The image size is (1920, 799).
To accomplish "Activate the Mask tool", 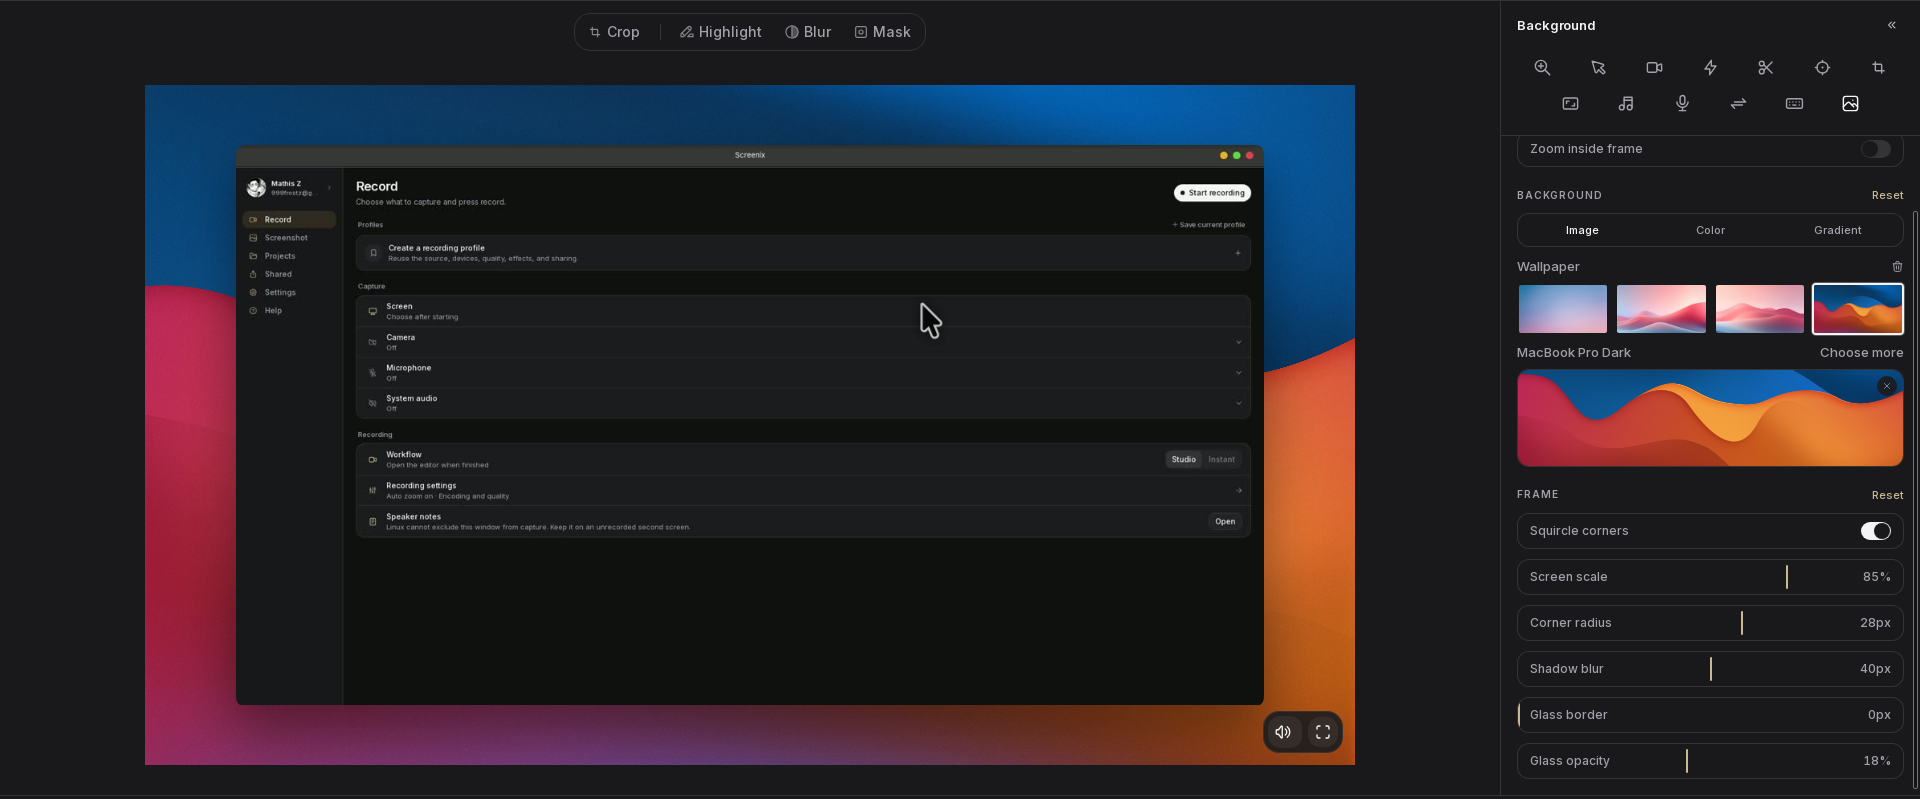I will pyautogui.click(x=882, y=32).
